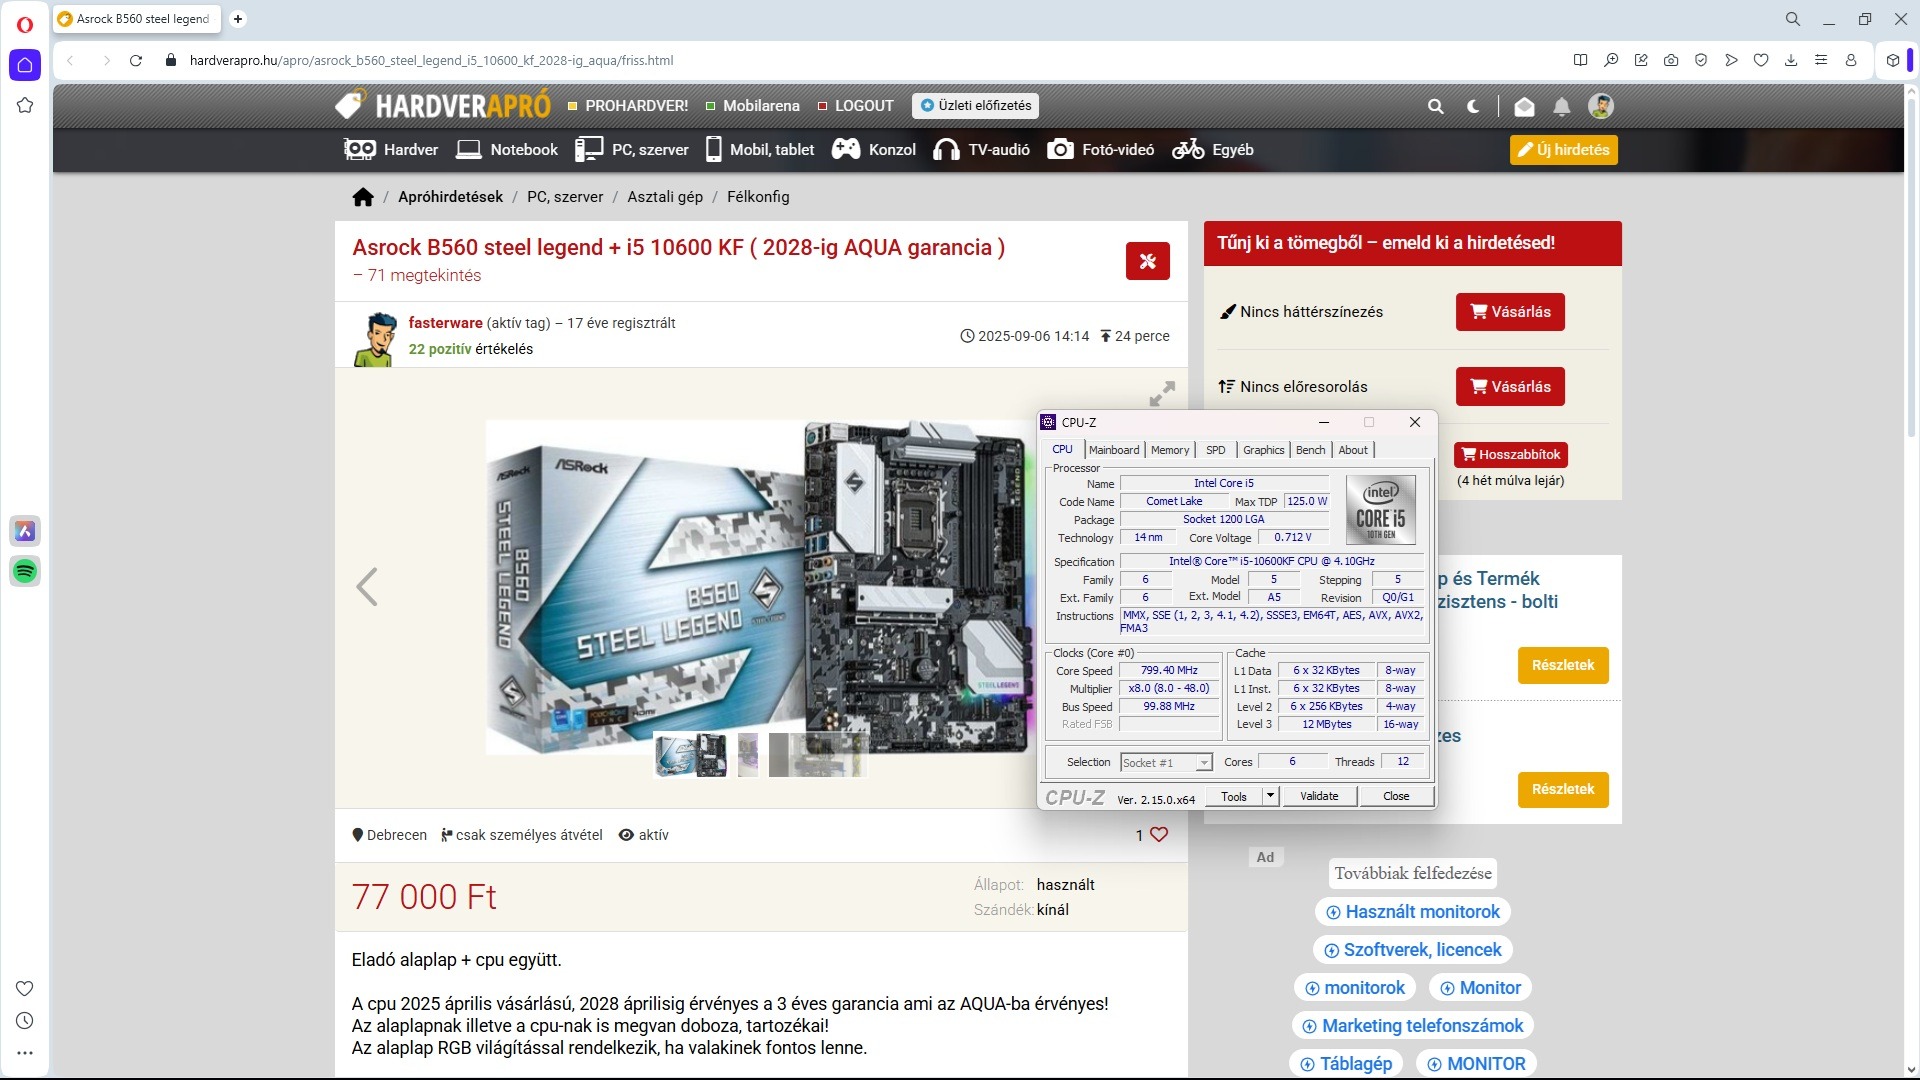Click the ad edit tools icon
Screen dimensions: 1920x1080
tap(1147, 261)
